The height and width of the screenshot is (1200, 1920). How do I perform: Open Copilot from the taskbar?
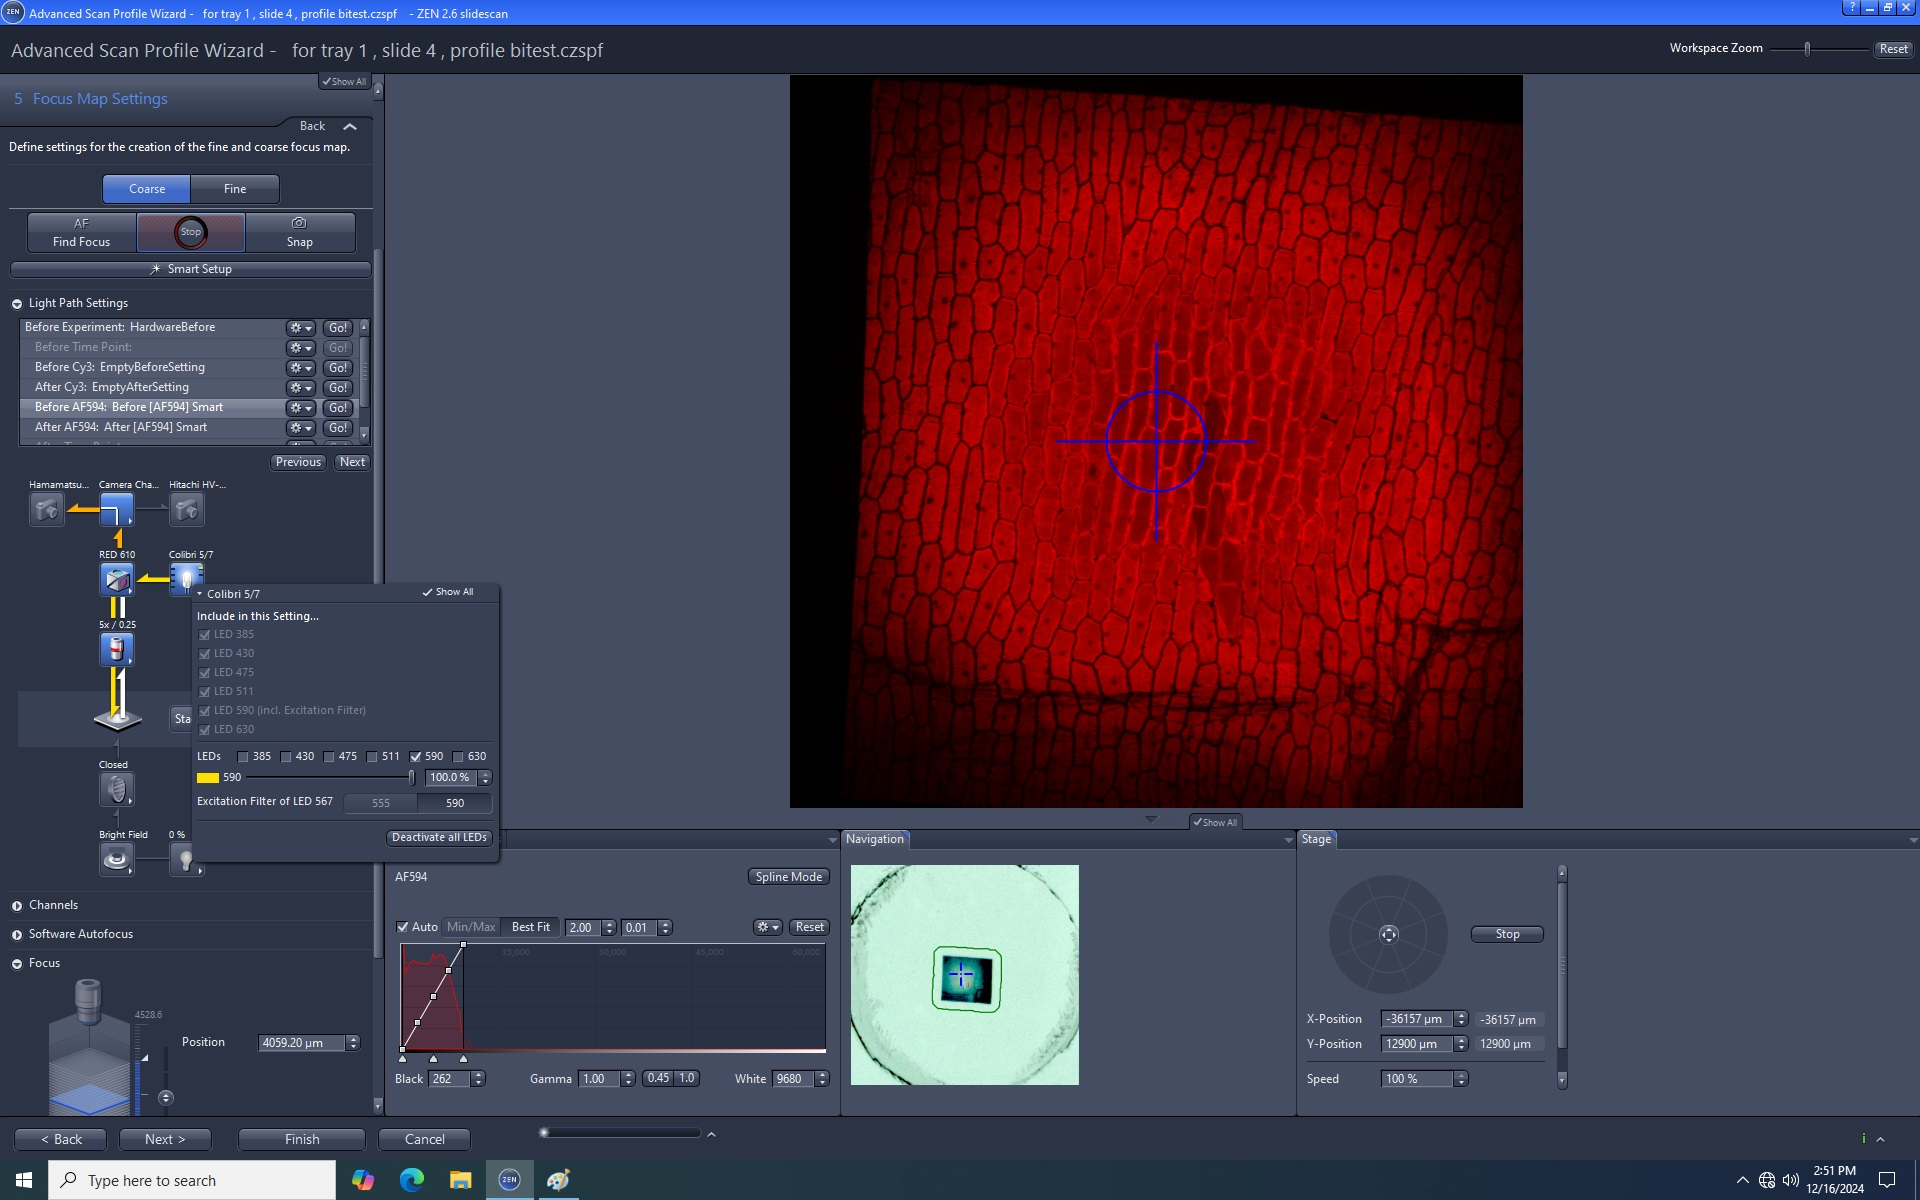[363, 1180]
